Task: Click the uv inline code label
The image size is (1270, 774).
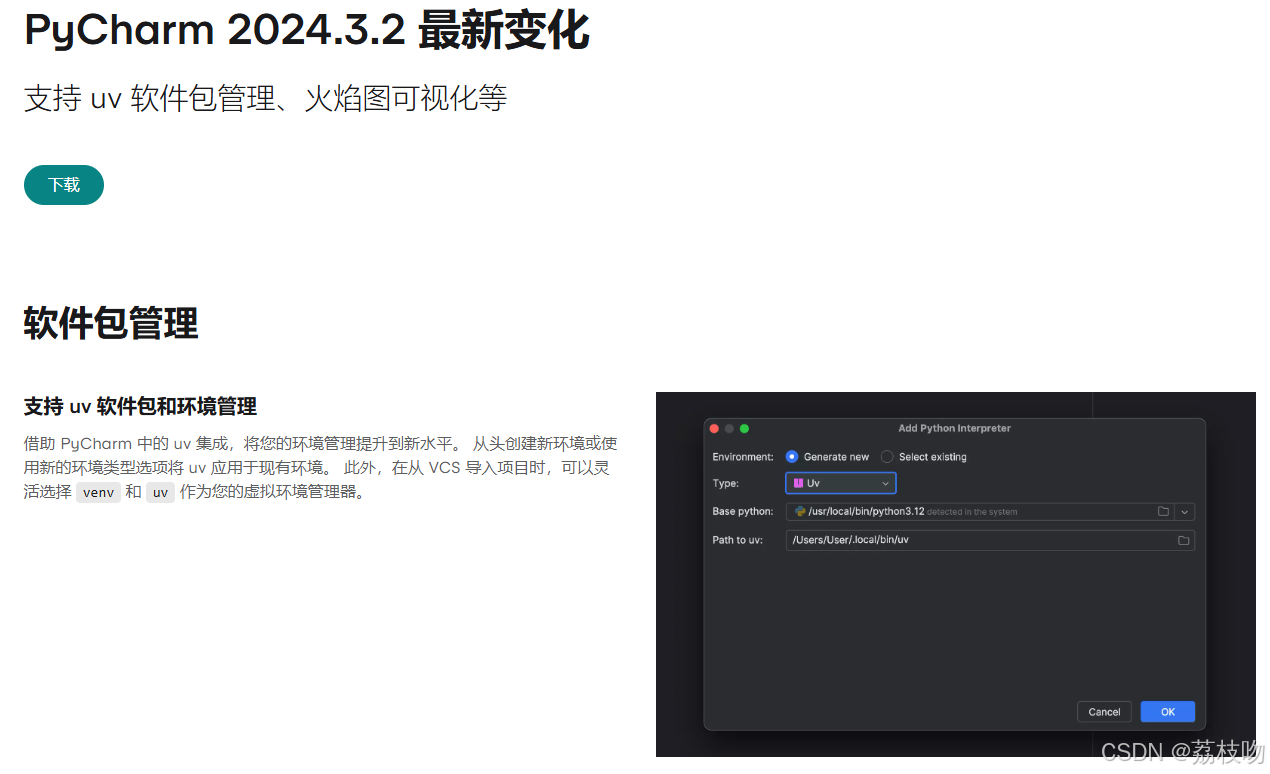Action: [x=160, y=492]
